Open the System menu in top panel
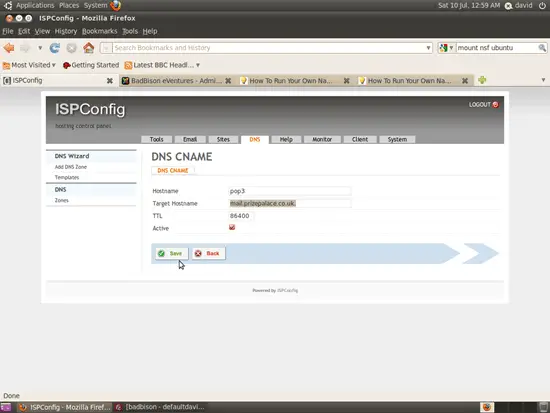Screen dimensions: 550x413 95,6
